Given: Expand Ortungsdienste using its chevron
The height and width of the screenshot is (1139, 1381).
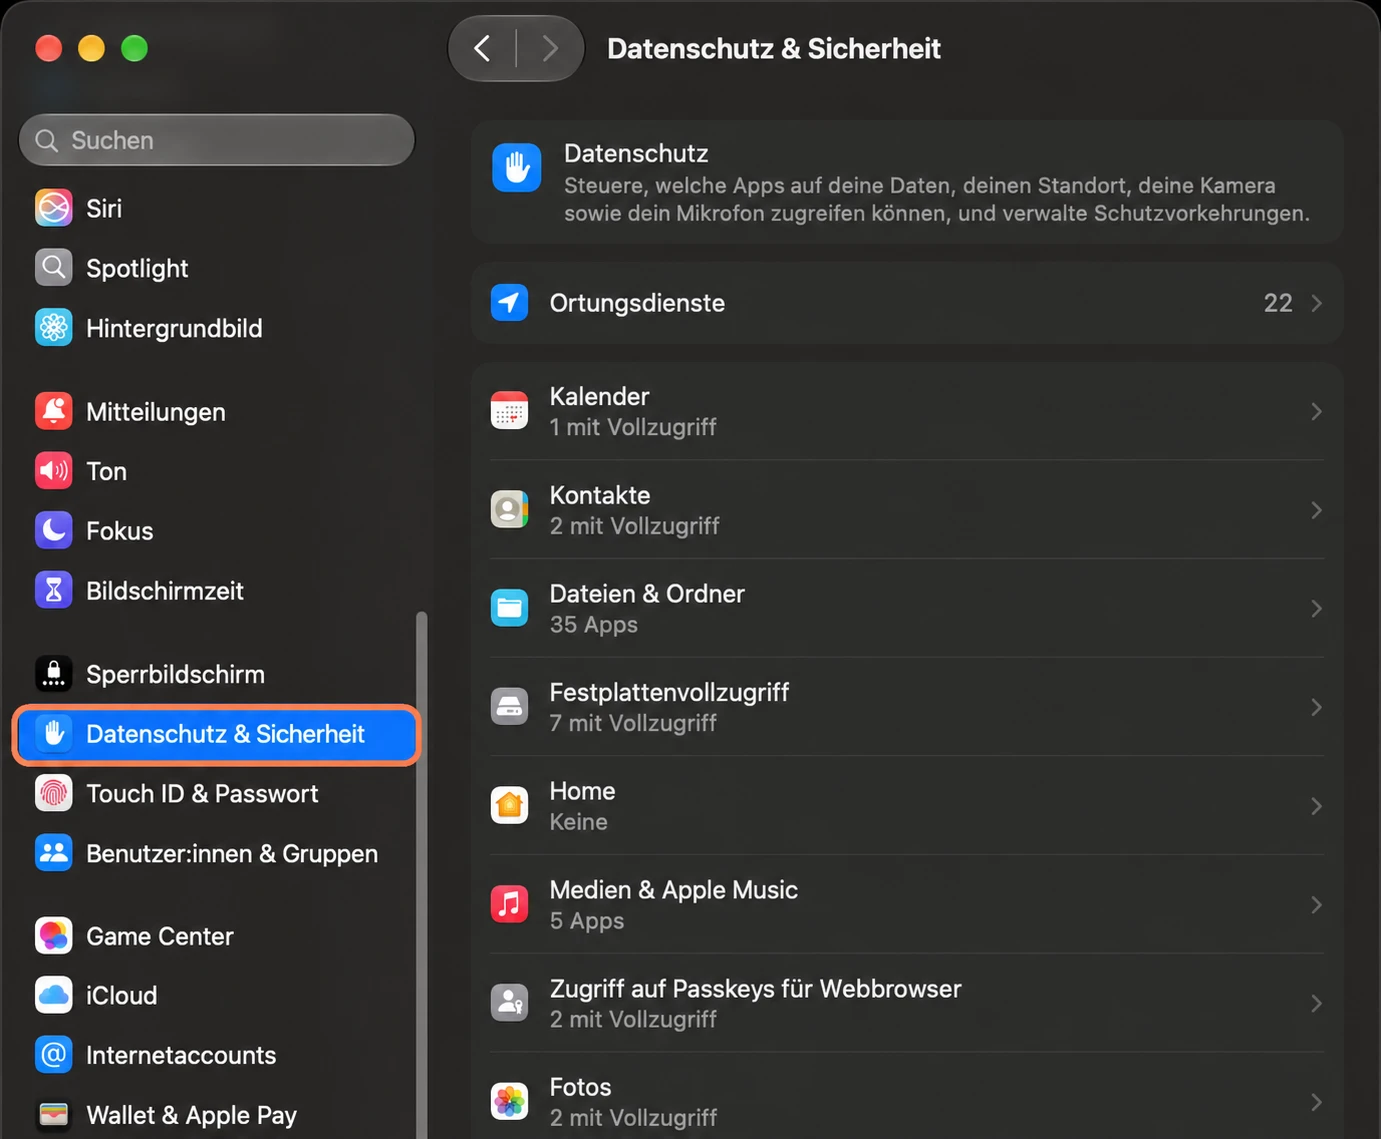Looking at the screenshot, I should [x=1316, y=303].
